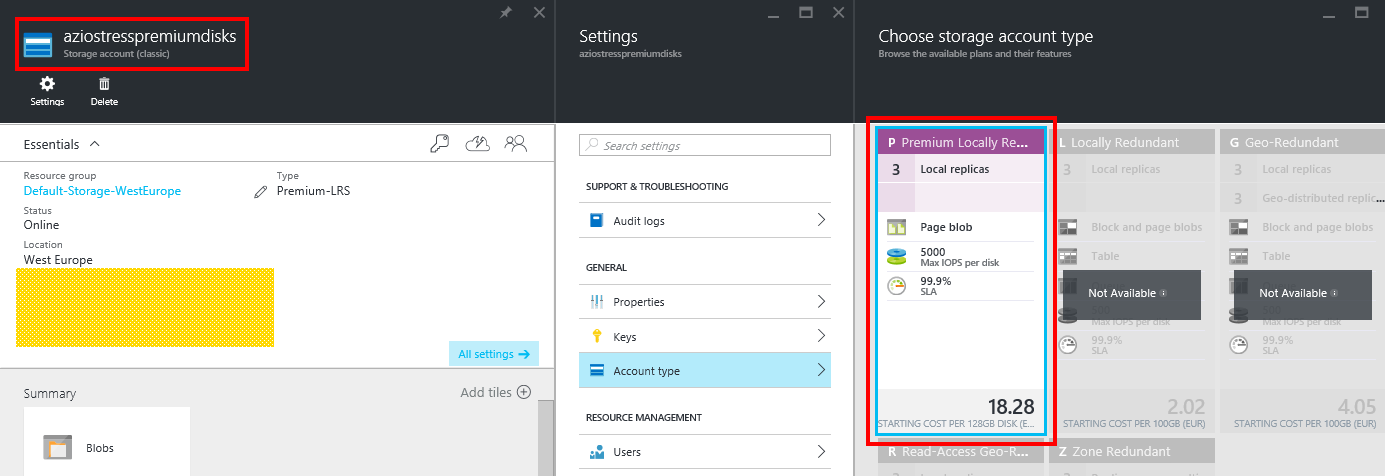Image resolution: width=1385 pixels, height=476 pixels.
Task: Open Audit logs setting
Action: (x=705, y=220)
